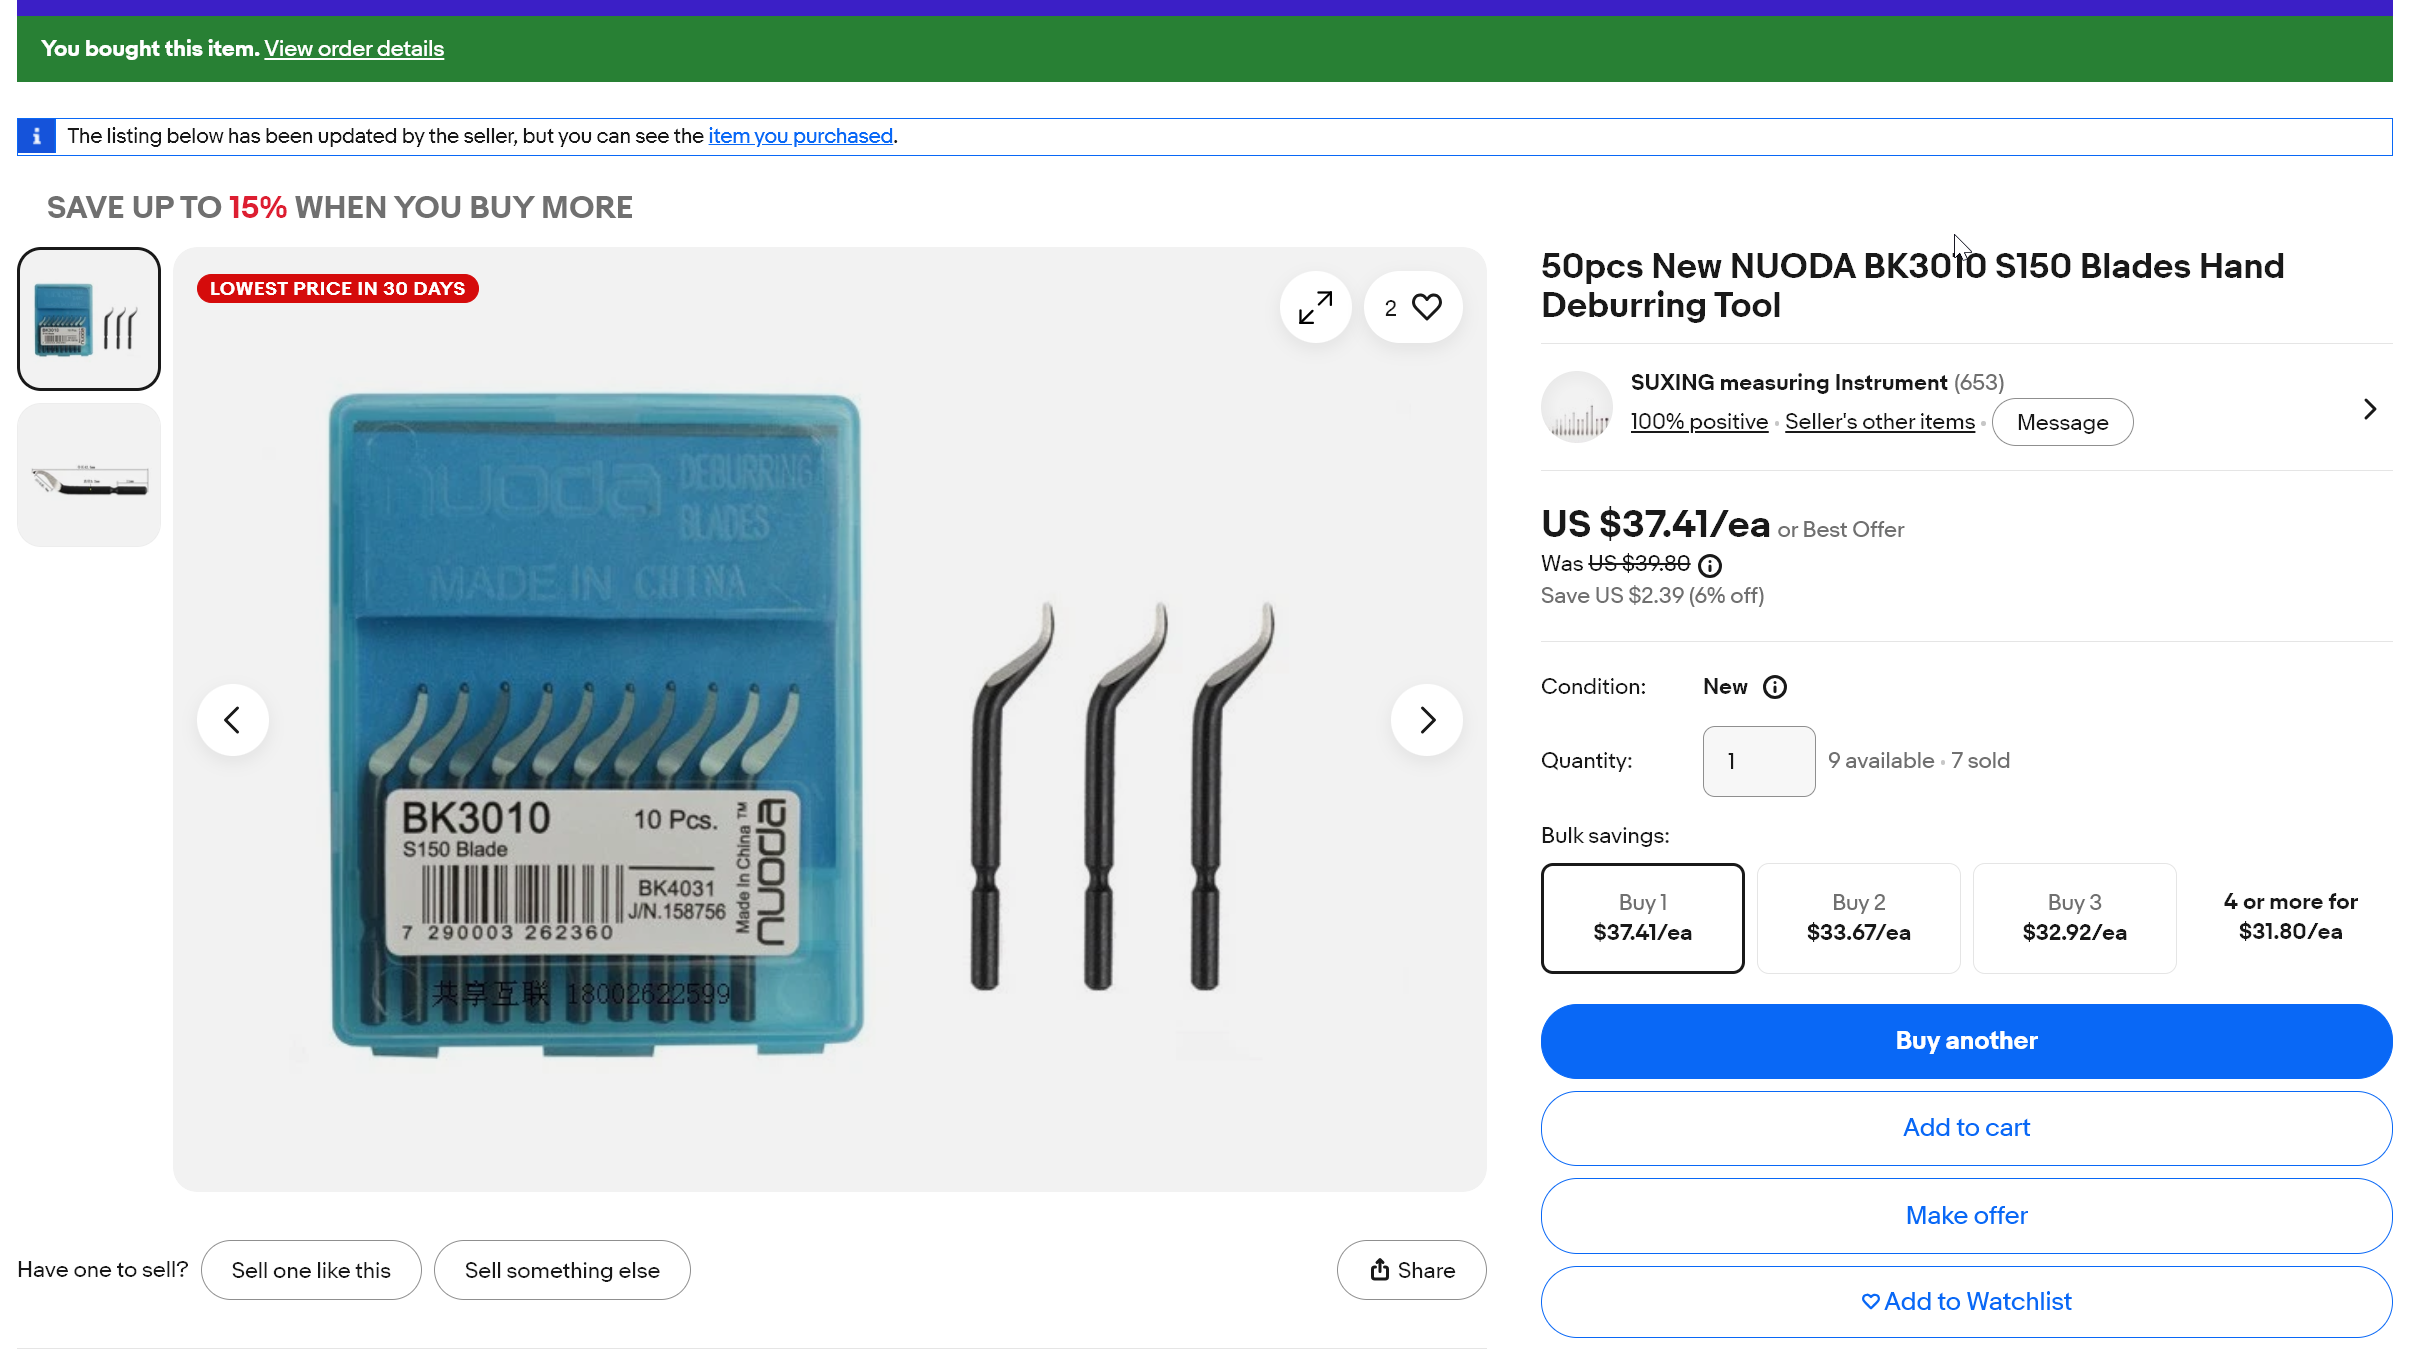2429x1360 pixels.
Task: Open condition info icon next to New
Action: point(1775,687)
